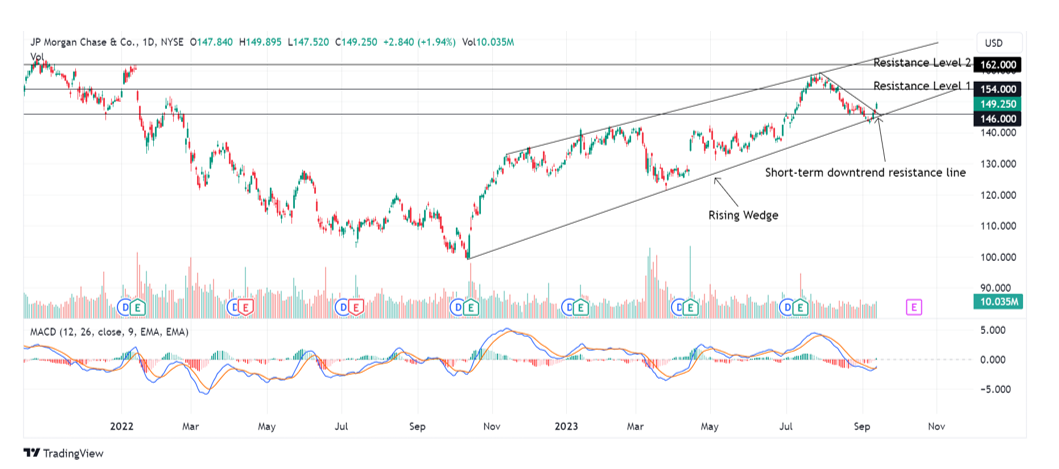
Task: Click the purple upcoming earnings marker
Action: tap(914, 307)
